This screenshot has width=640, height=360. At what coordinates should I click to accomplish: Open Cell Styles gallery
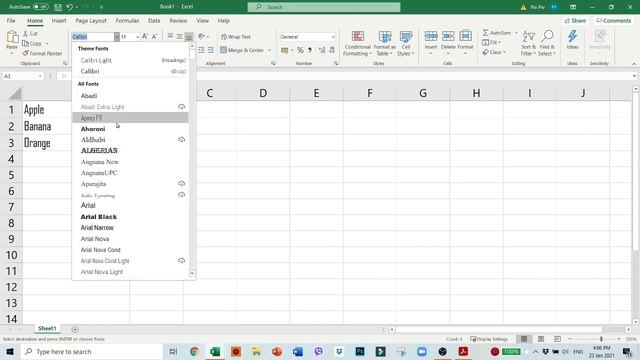pos(406,43)
